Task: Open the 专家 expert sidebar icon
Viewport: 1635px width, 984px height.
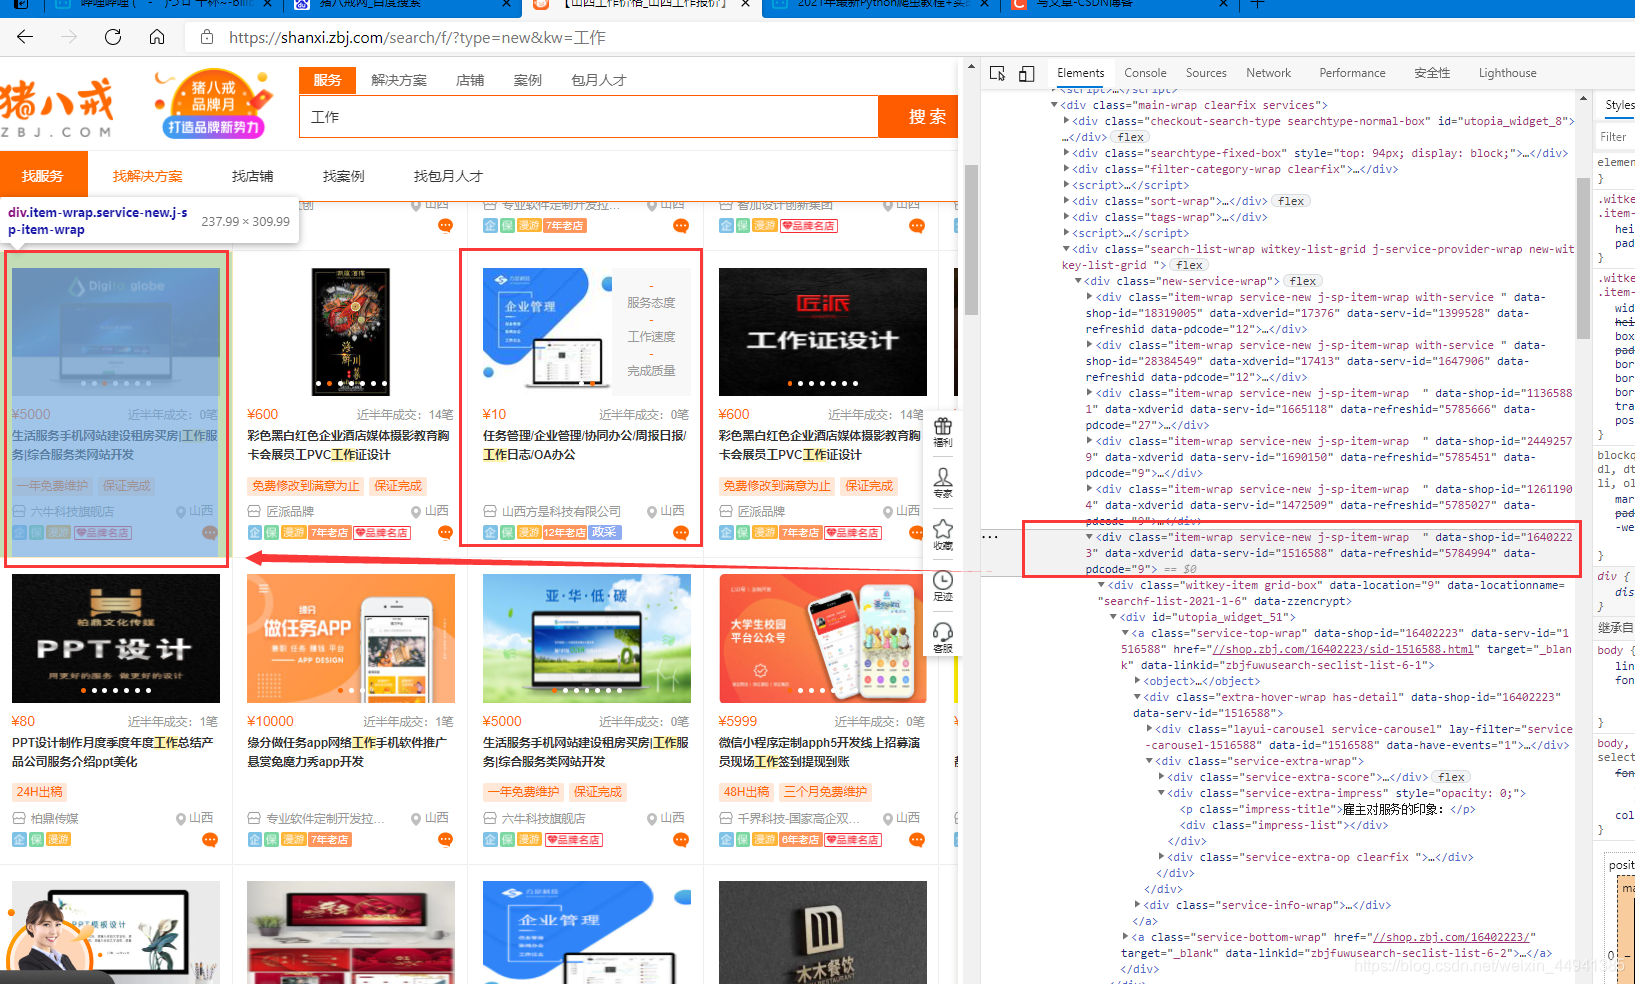Action: pyautogui.click(x=943, y=483)
